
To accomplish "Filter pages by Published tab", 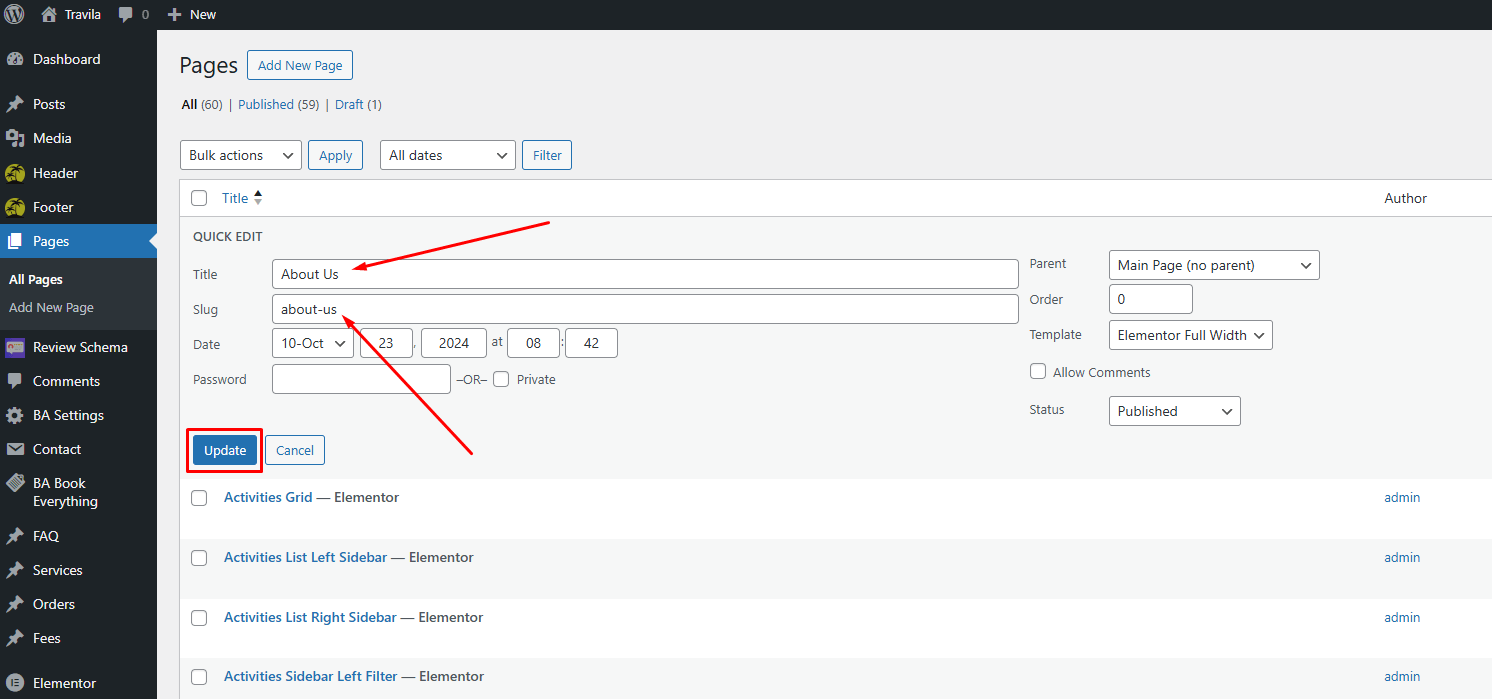I will [266, 104].
